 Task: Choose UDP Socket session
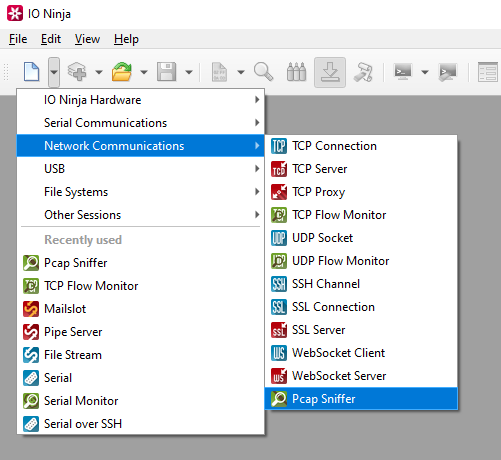click(361, 238)
